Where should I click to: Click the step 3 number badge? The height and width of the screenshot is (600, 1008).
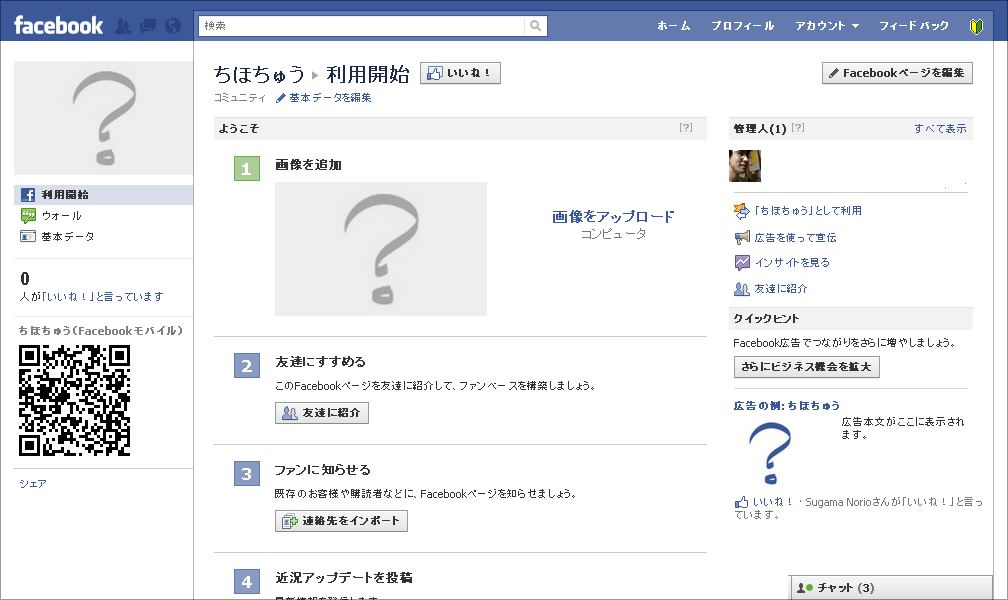coord(247,474)
